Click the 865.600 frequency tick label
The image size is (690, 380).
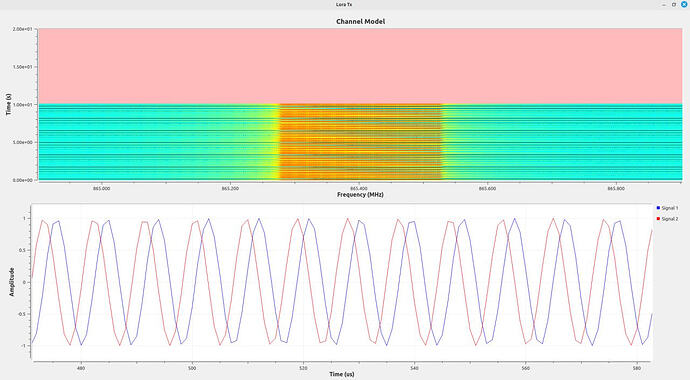487,189
